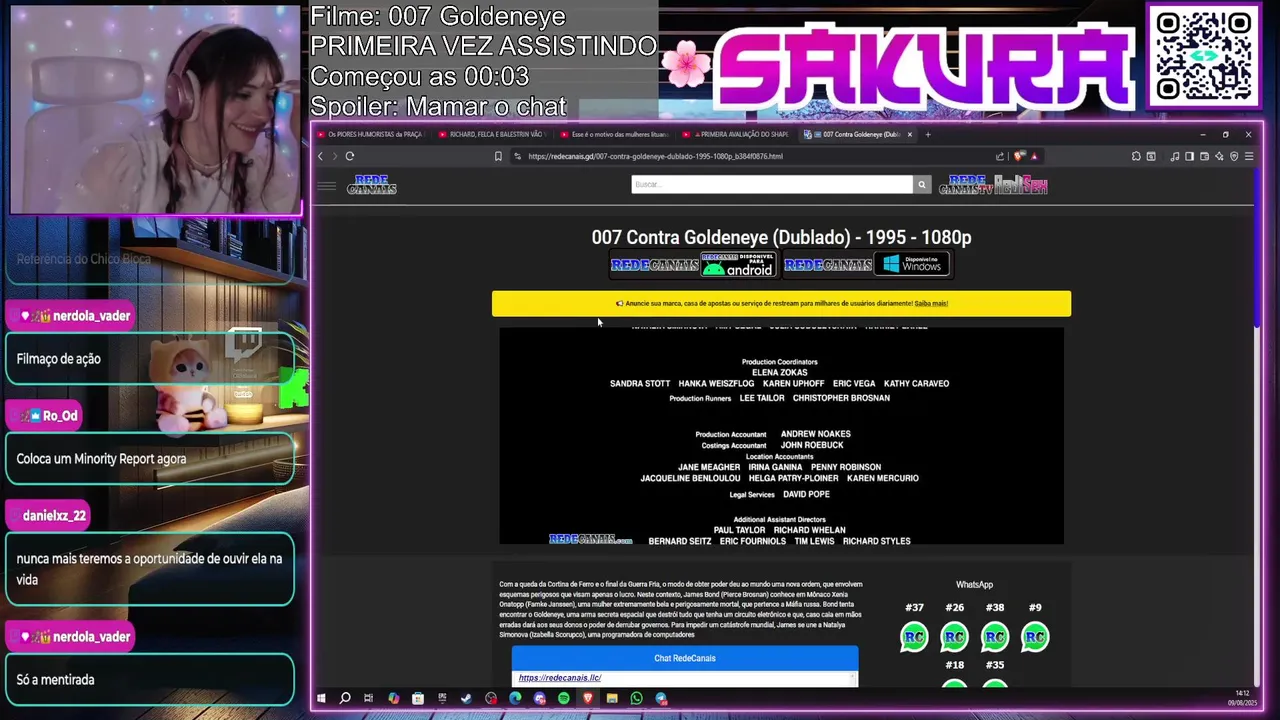Go back in the browser
1280x720 pixels.
(x=320, y=156)
